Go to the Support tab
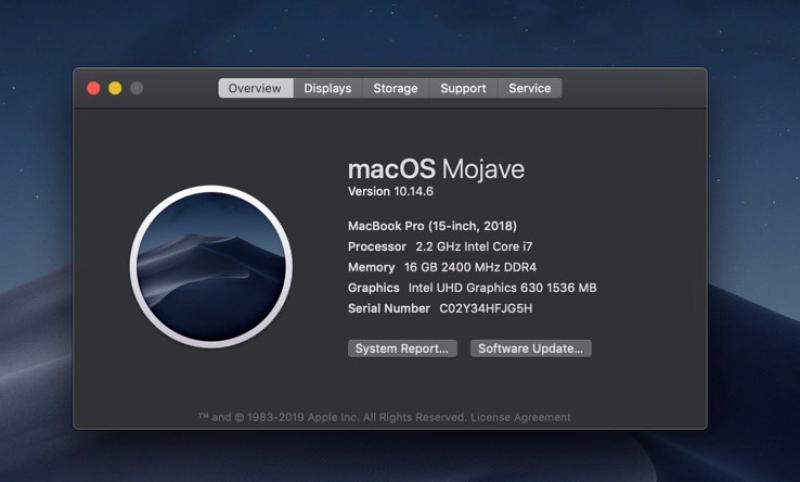Image resolution: width=800 pixels, height=482 pixels. pos(463,88)
